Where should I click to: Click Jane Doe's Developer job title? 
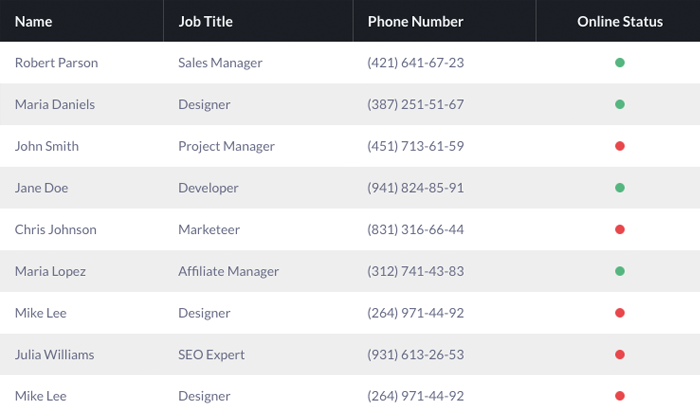208,188
